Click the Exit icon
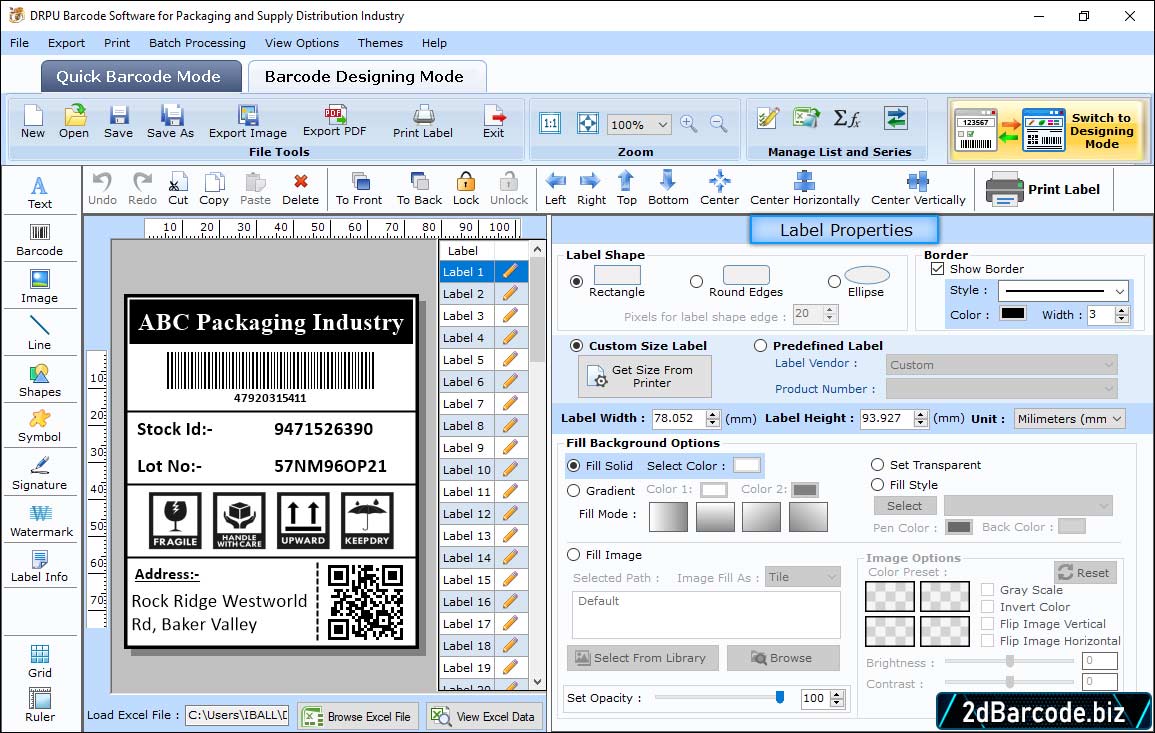 coord(494,122)
